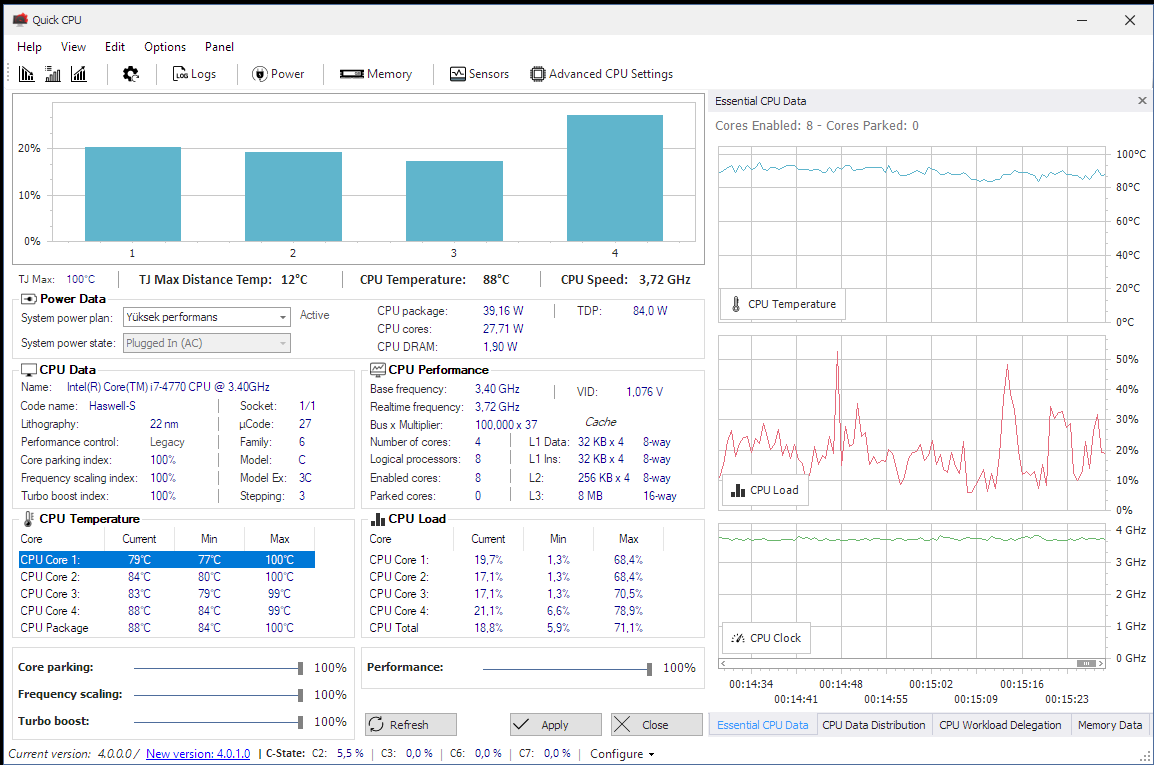Click the CPU Load graph legend
1154x765 pixels.
pyautogui.click(x=765, y=490)
